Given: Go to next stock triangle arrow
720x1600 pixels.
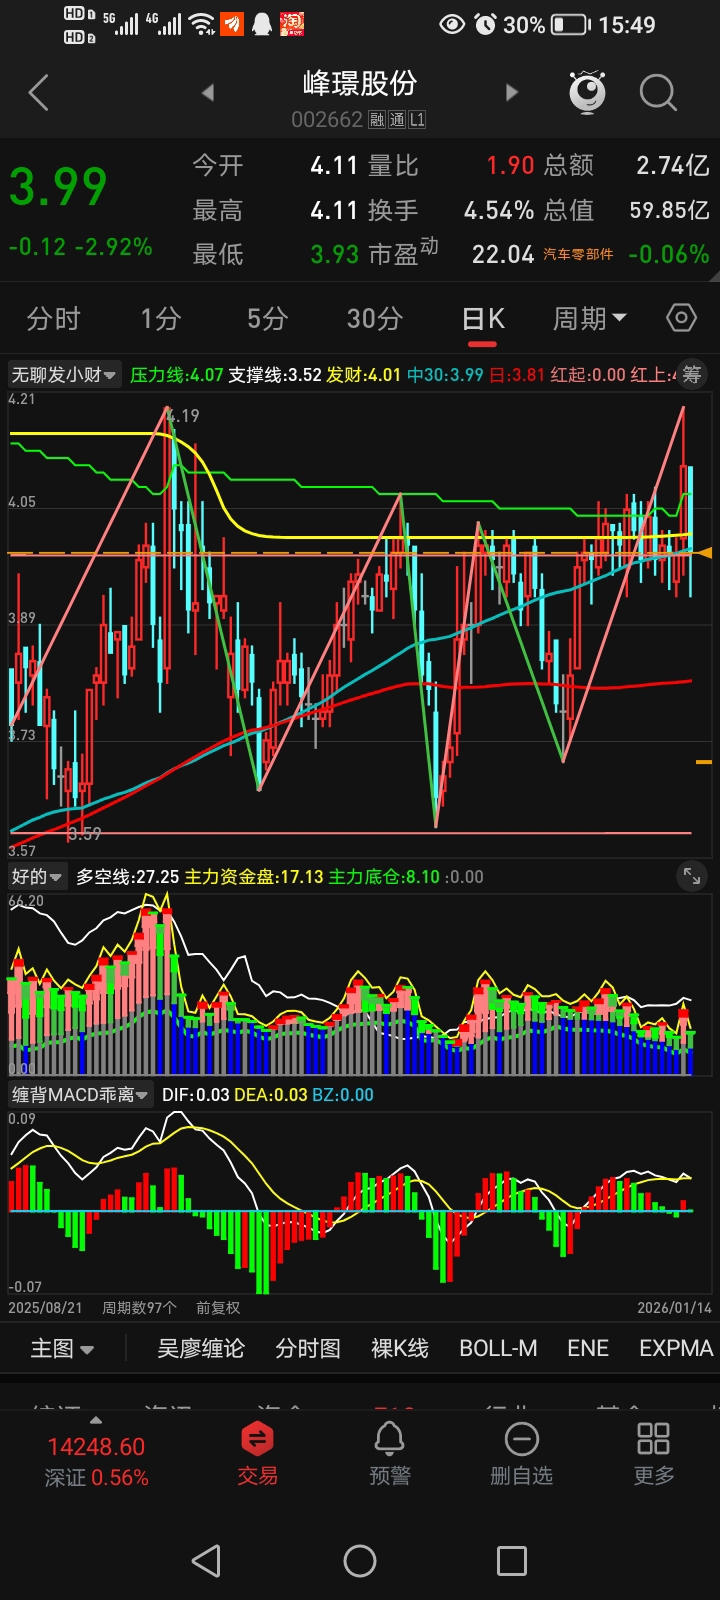Looking at the screenshot, I should coord(512,93).
